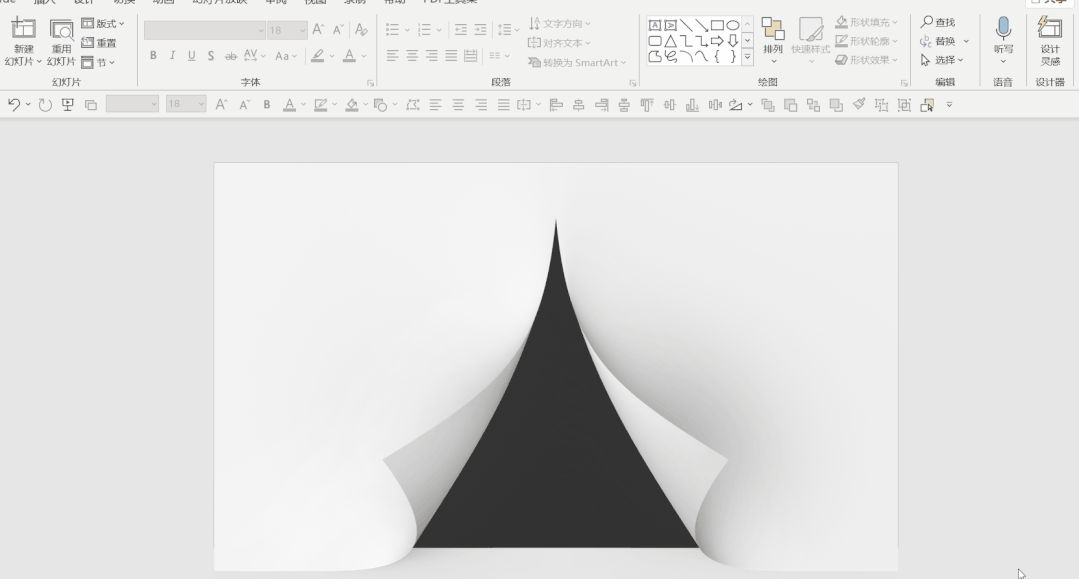Open the Section (节) dropdown
The height and width of the screenshot is (579, 1079).
[98, 63]
